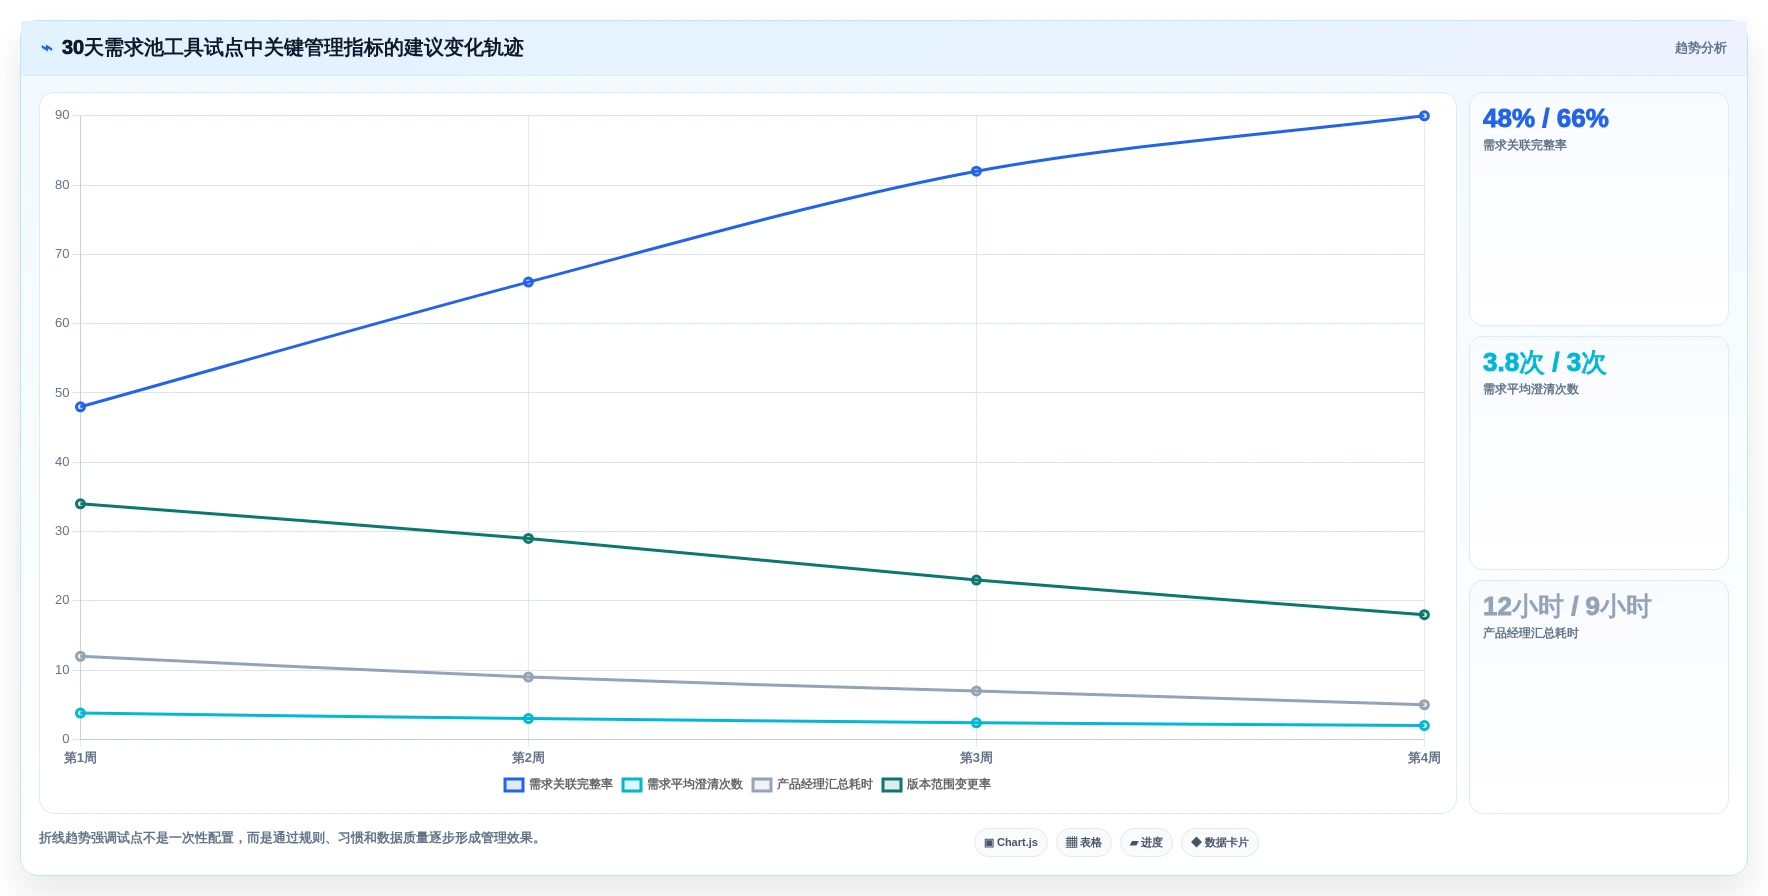Click the 第1周 x-axis label
Viewport: 1768px width, 896px height.
pyautogui.click(x=81, y=758)
